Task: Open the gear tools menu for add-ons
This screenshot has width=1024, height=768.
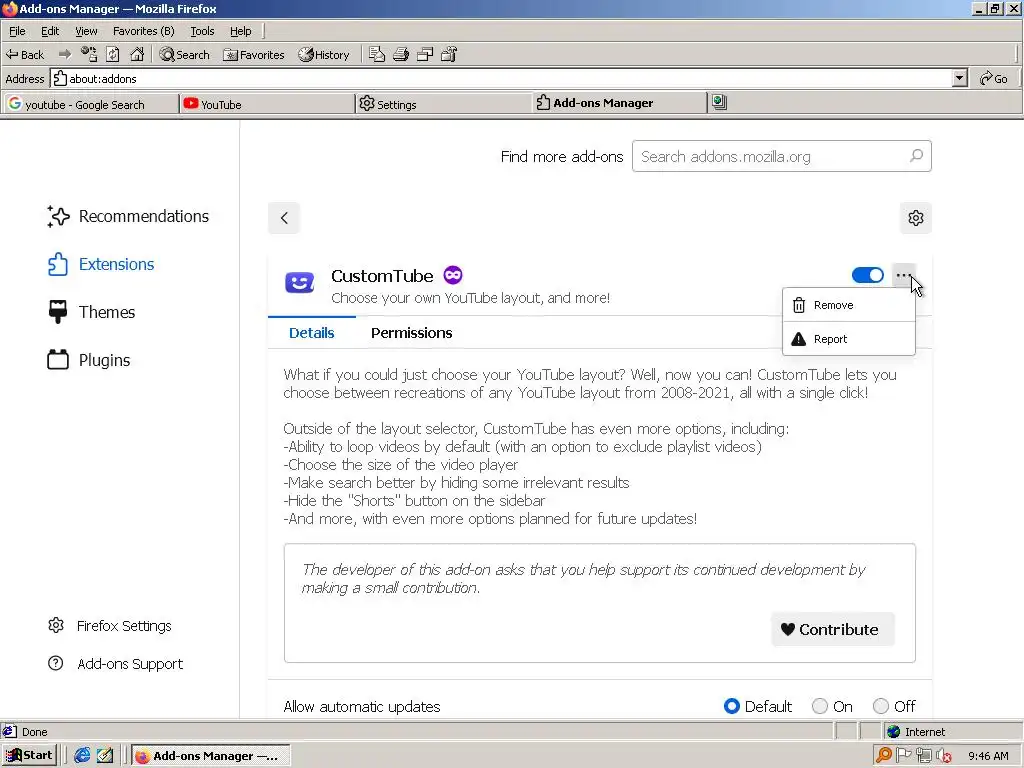Action: (916, 217)
